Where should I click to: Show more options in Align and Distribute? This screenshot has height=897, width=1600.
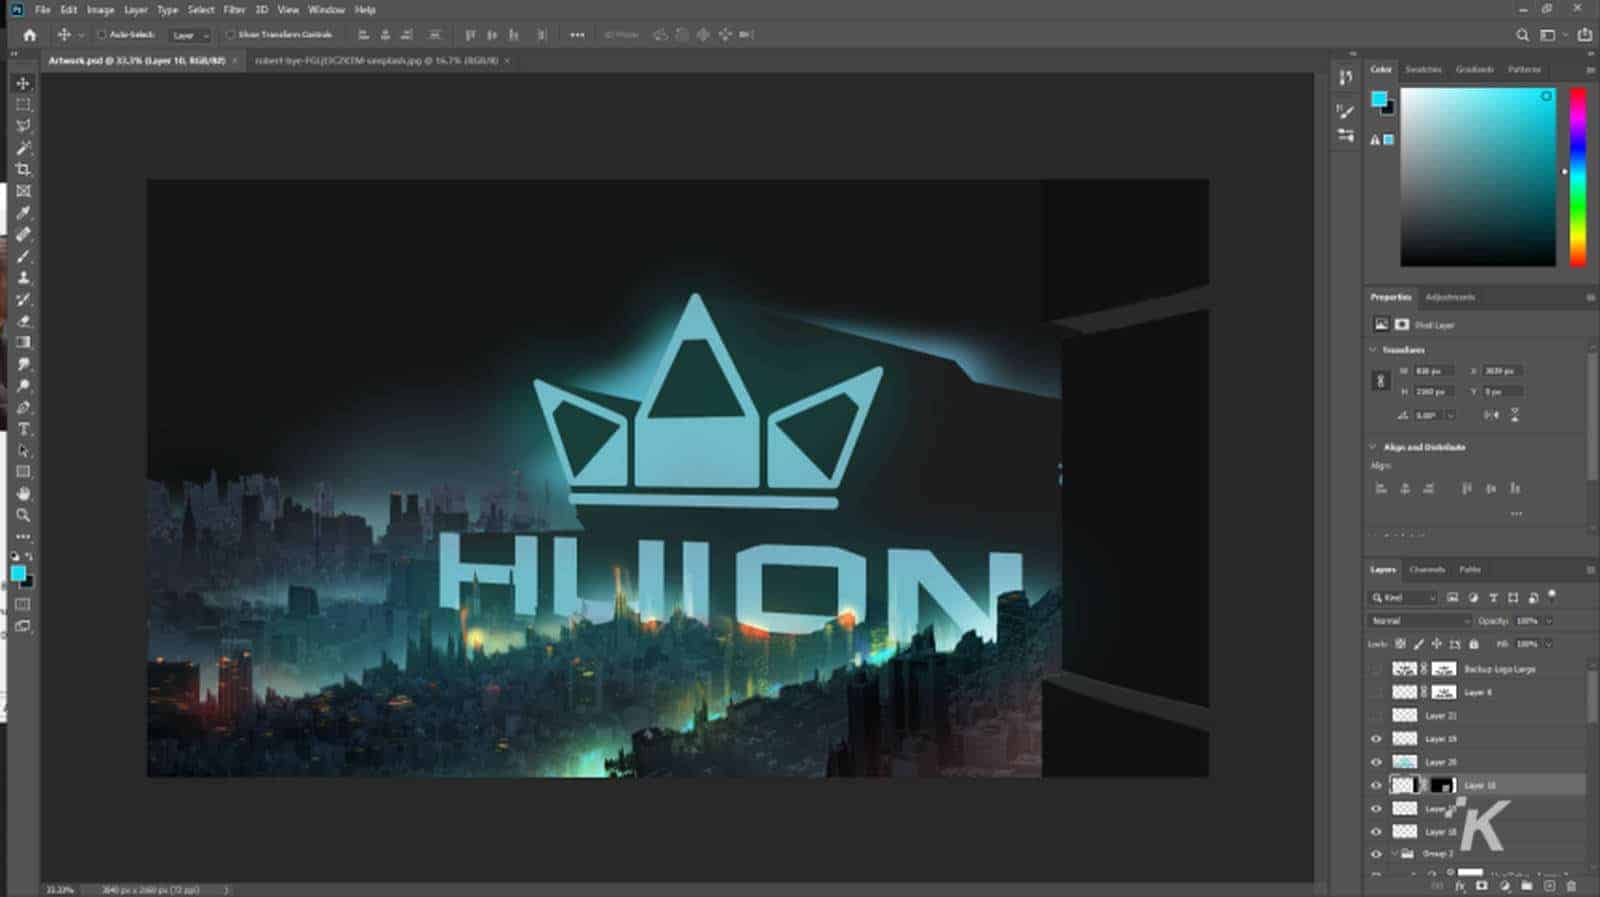1516,513
